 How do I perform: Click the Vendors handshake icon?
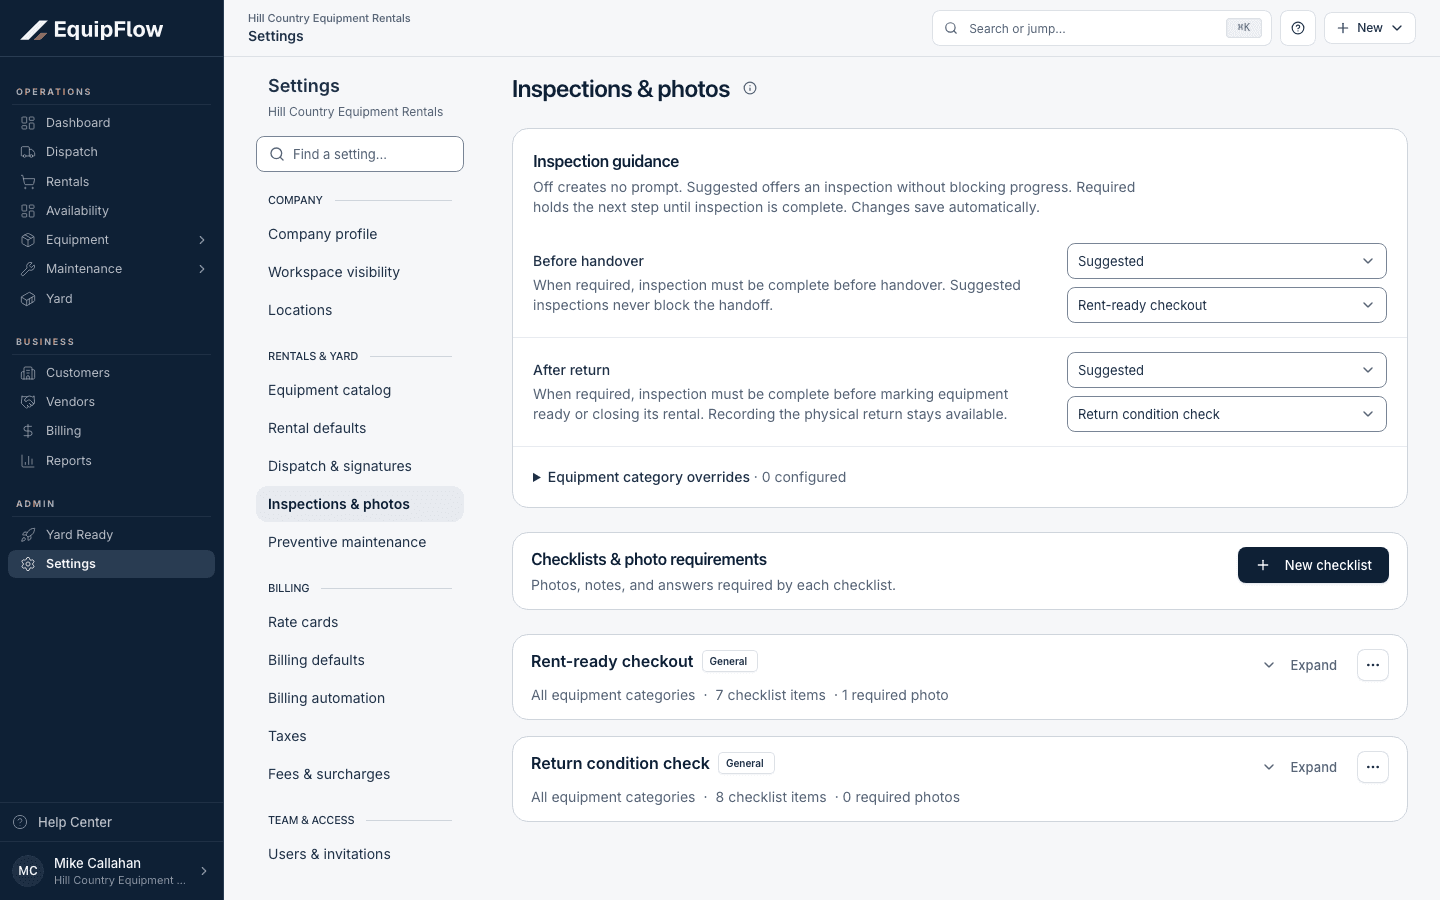[x=28, y=402]
